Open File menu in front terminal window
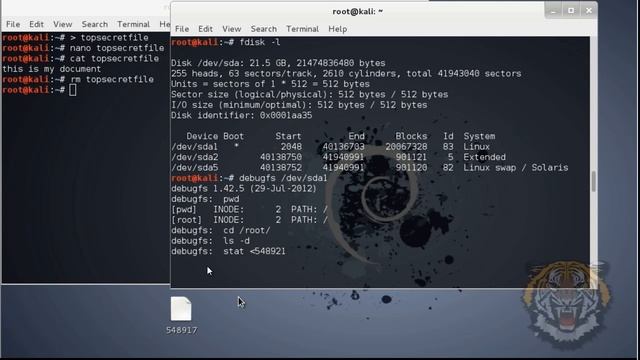640x360 pixels. click(x=182, y=29)
